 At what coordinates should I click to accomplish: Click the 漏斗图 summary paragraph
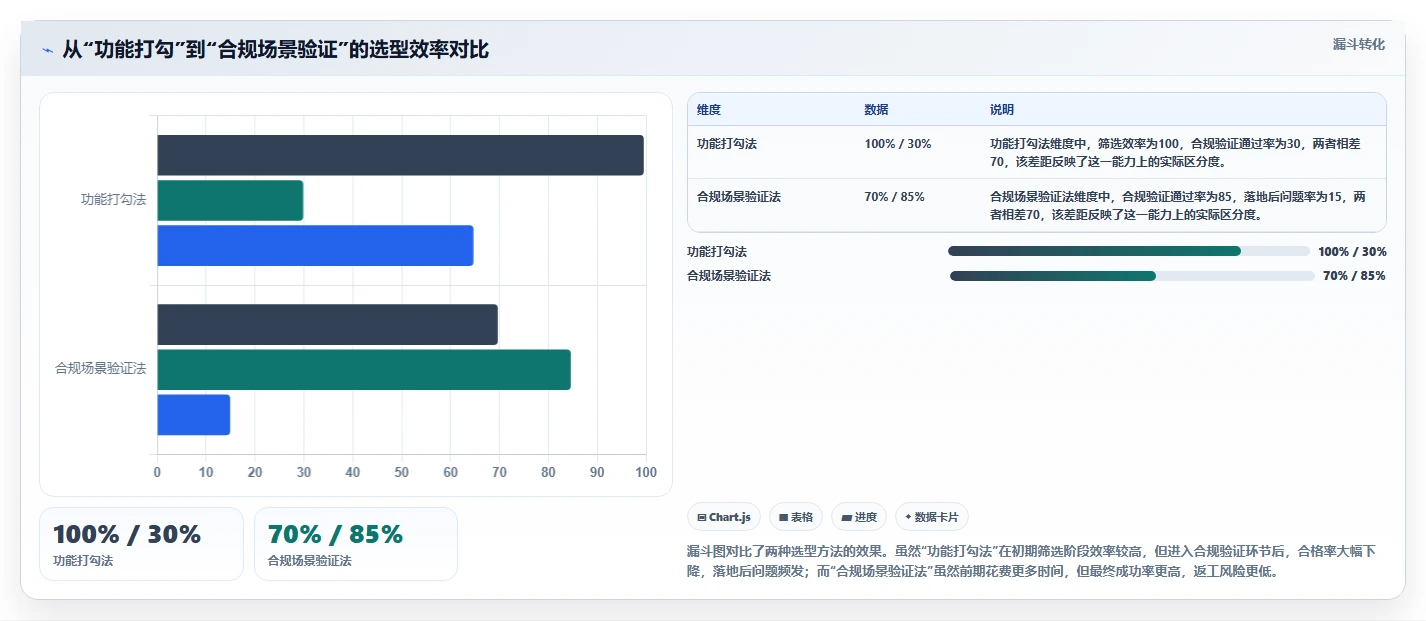click(1032, 562)
